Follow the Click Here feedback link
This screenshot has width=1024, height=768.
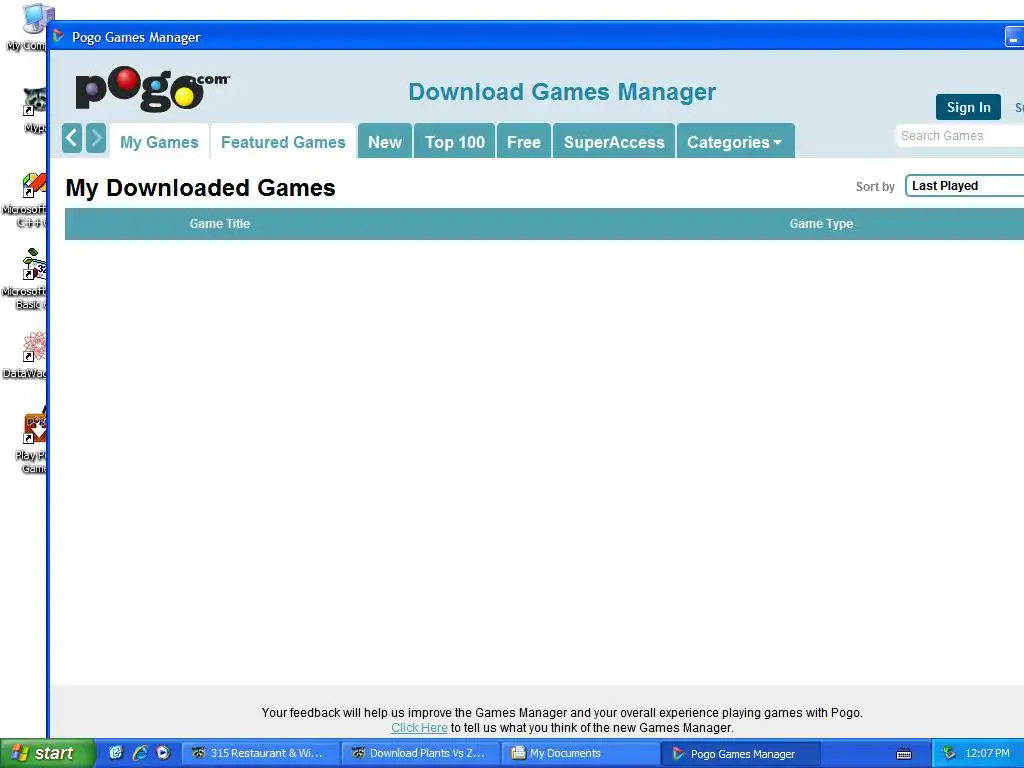tap(419, 728)
